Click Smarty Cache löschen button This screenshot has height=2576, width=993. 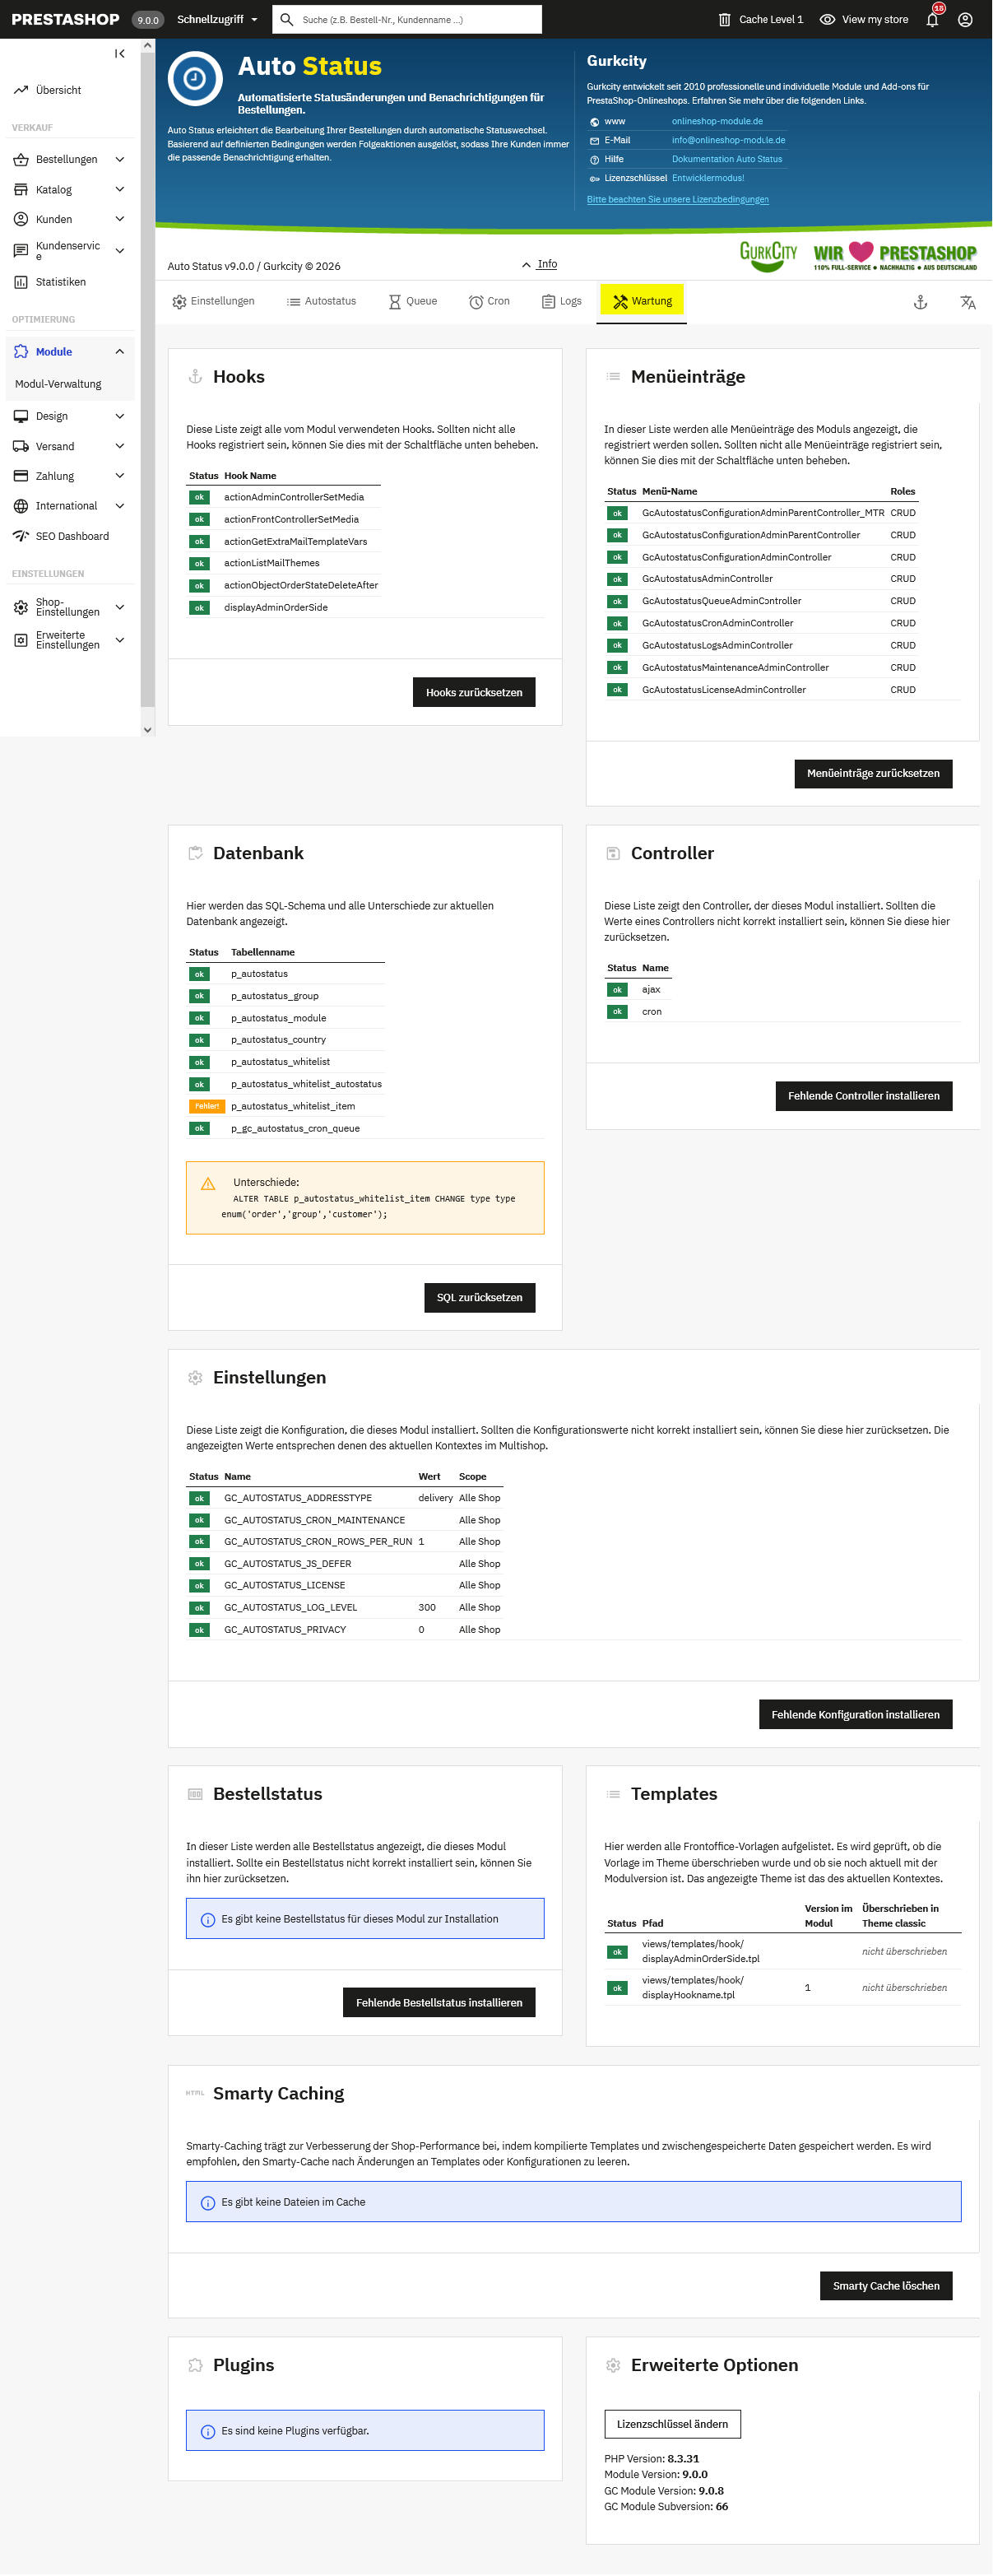coord(886,2286)
